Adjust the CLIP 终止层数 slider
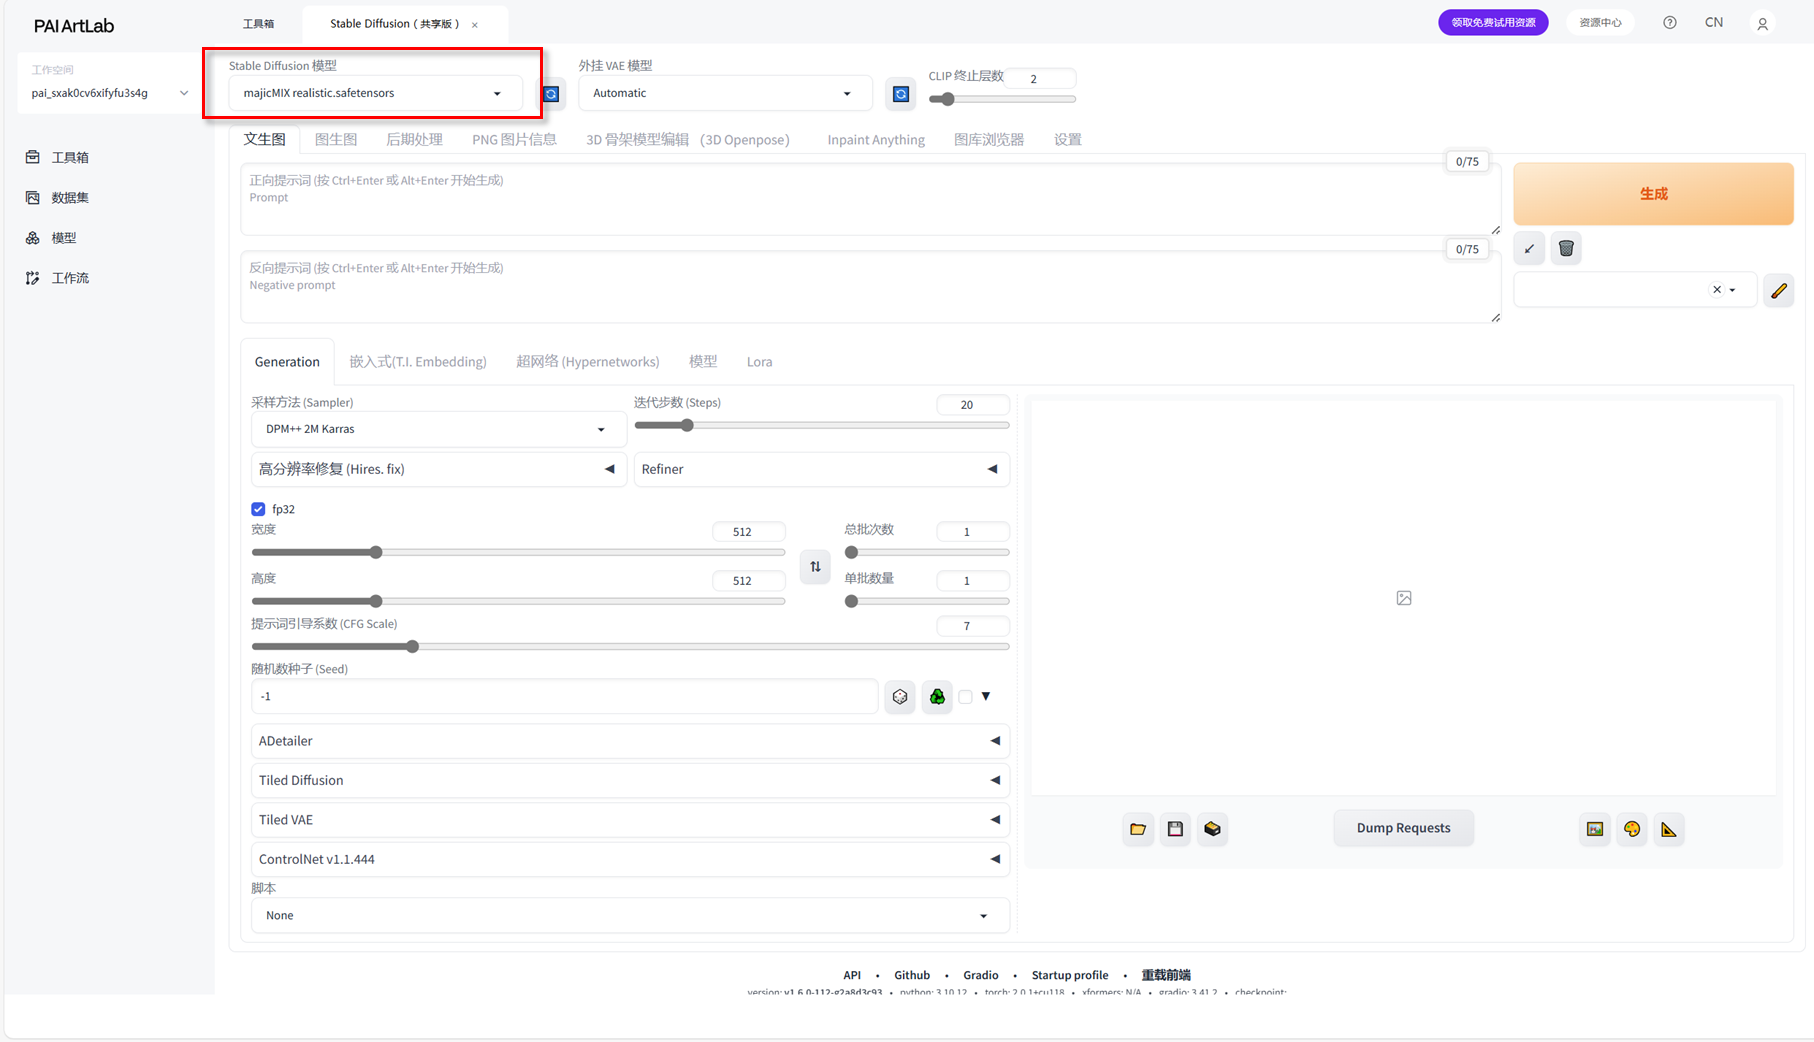 tap(1002, 99)
